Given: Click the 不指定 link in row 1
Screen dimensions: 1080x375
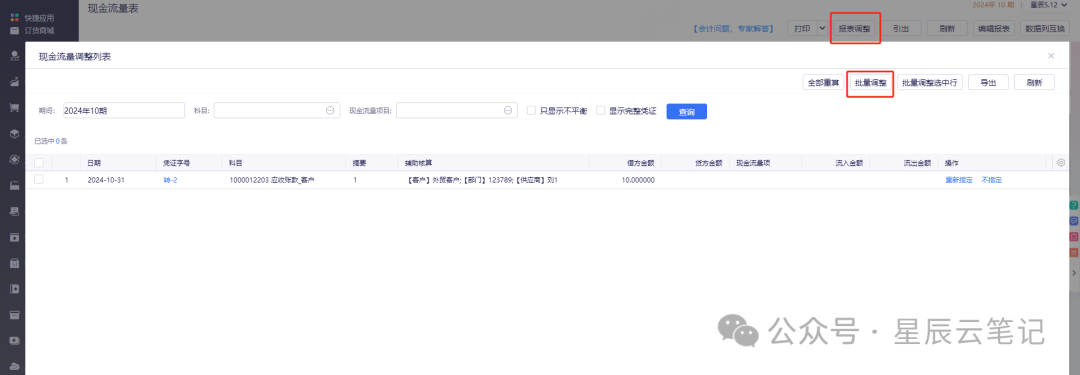Looking at the screenshot, I should 992,179.
